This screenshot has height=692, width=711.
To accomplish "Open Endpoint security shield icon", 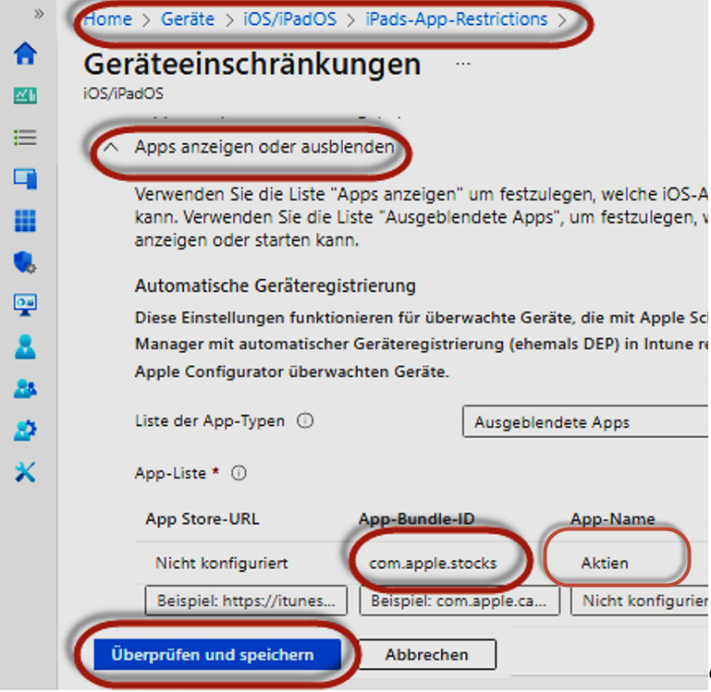I will point(25,263).
